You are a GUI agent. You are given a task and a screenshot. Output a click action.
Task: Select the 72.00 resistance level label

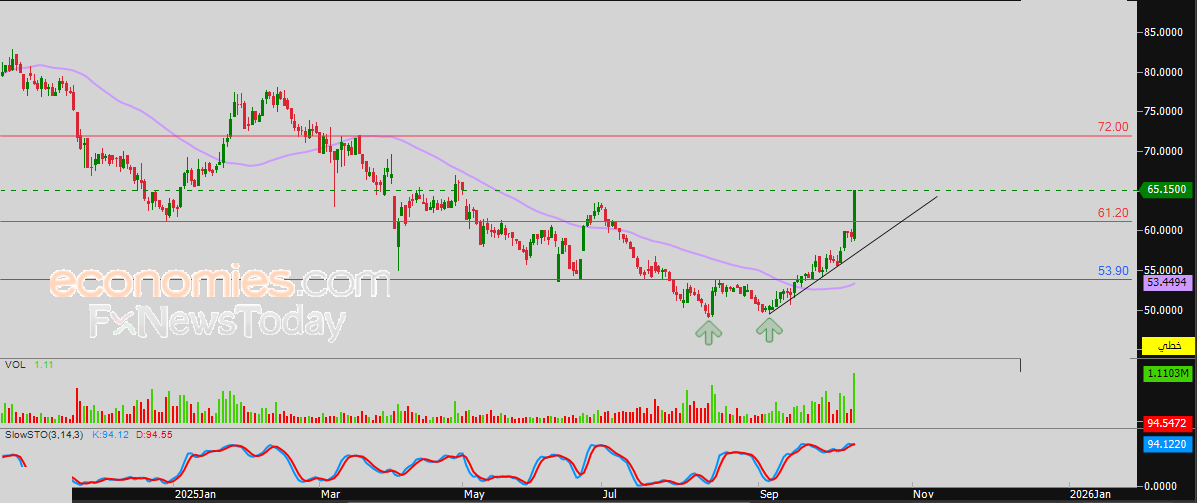click(x=1112, y=127)
